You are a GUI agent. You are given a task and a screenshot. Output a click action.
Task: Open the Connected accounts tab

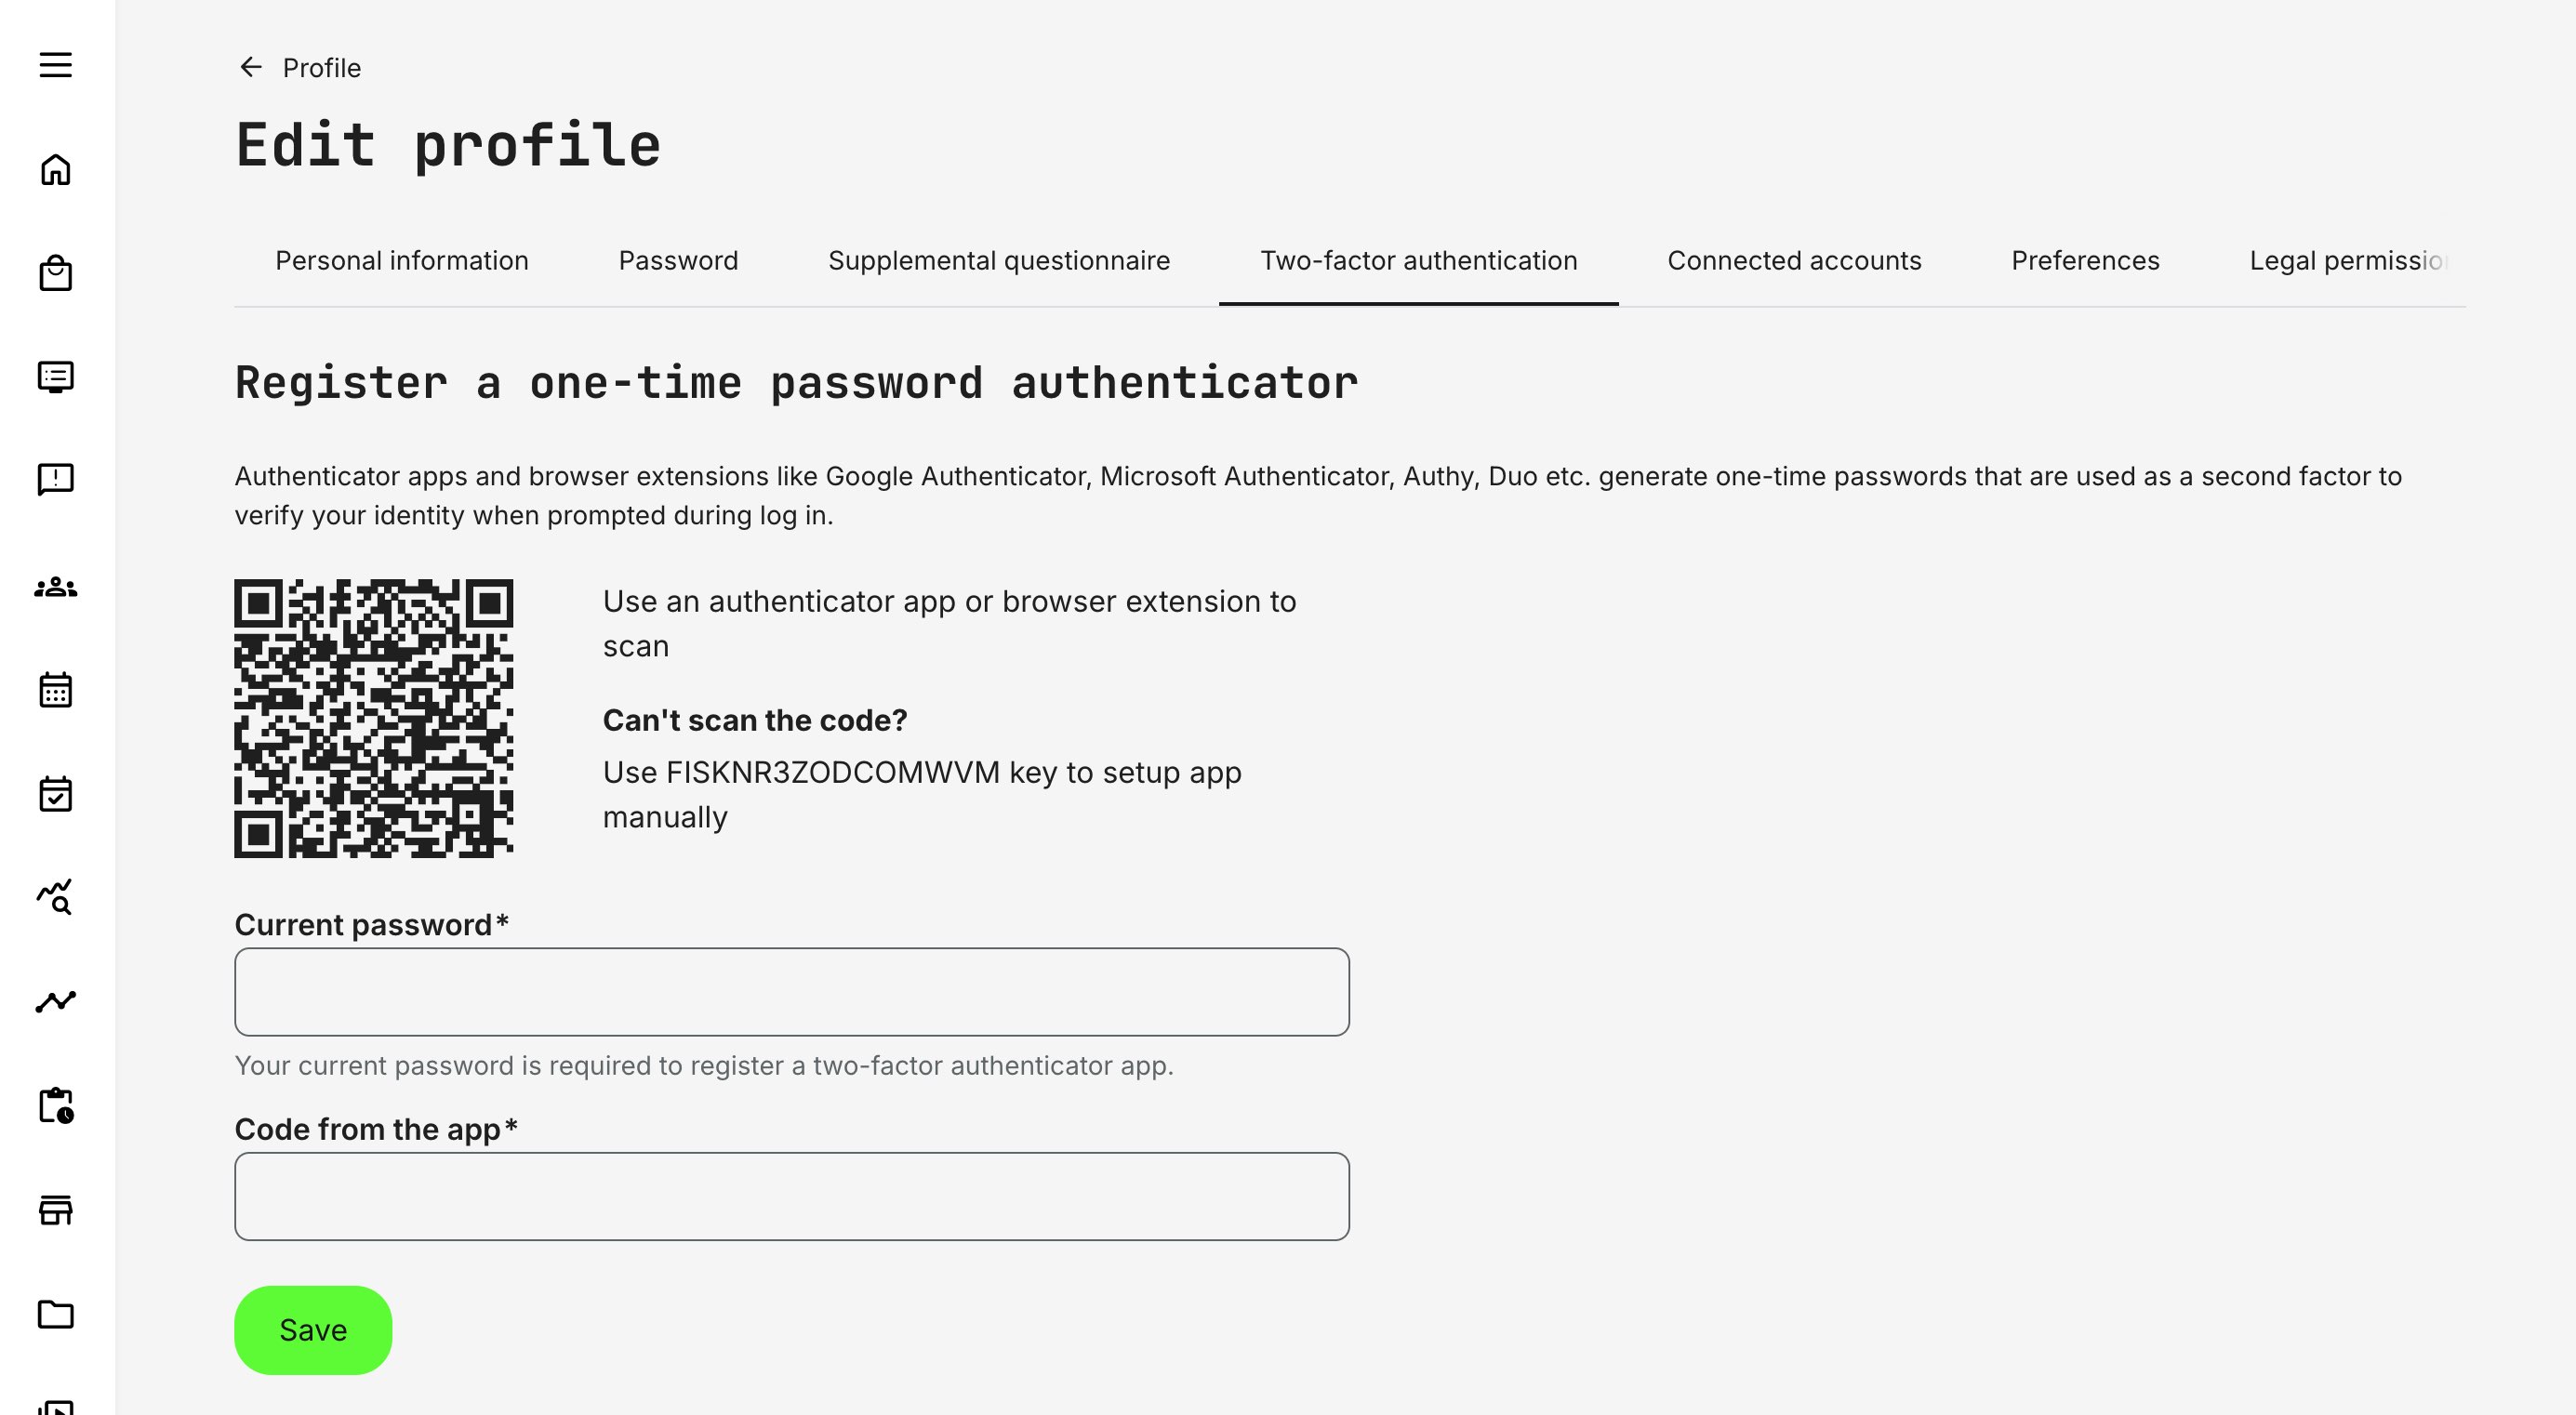[x=1794, y=261]
